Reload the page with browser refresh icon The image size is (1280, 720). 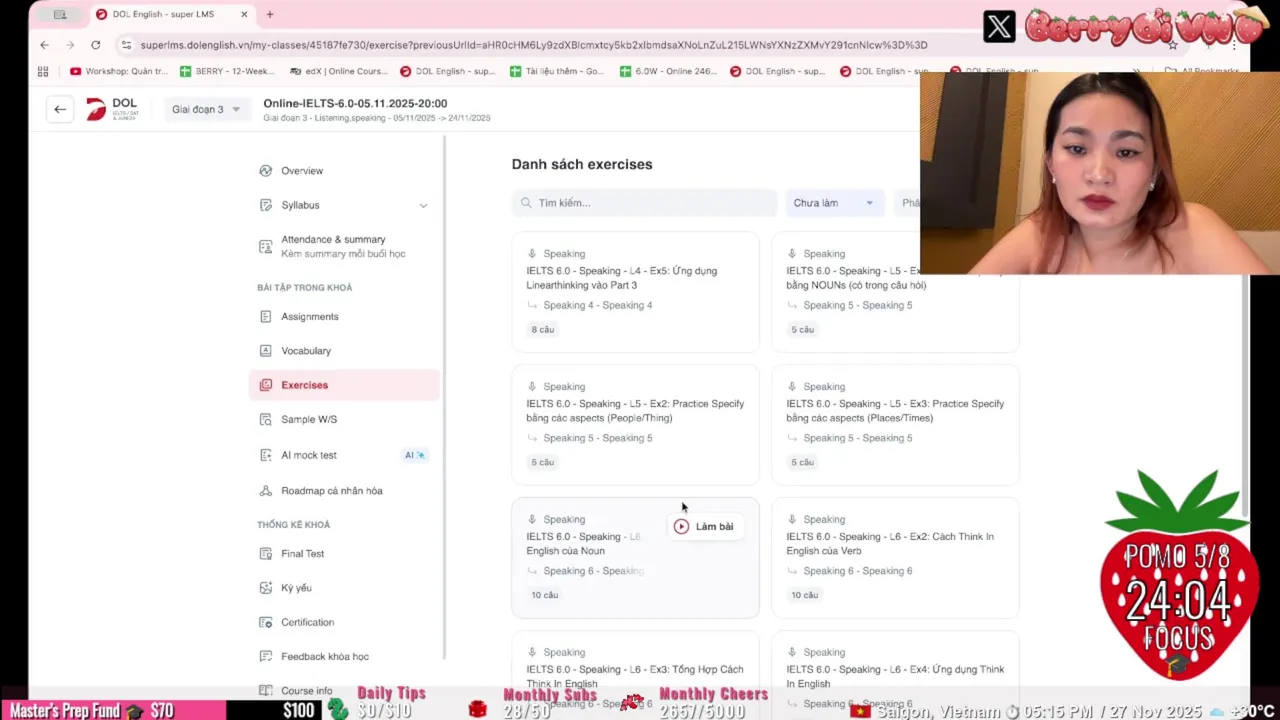(95, 45)
